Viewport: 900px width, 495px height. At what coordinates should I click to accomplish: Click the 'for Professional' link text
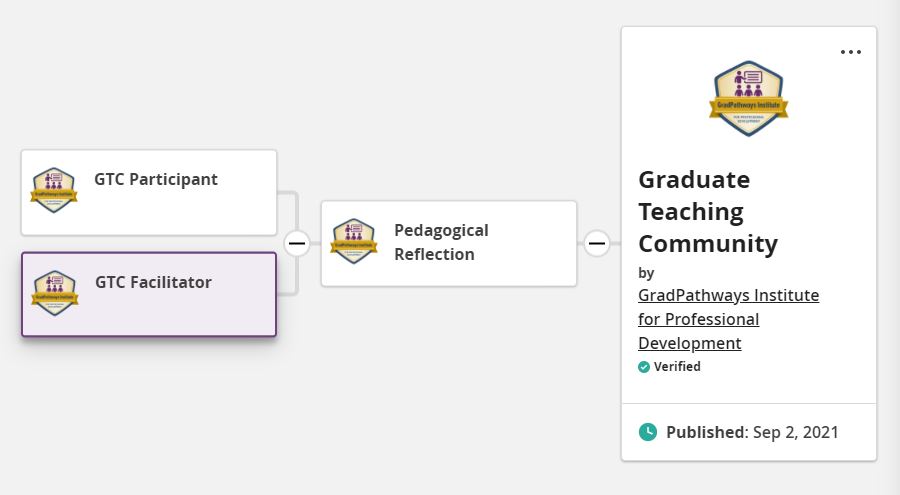point(699,319)
